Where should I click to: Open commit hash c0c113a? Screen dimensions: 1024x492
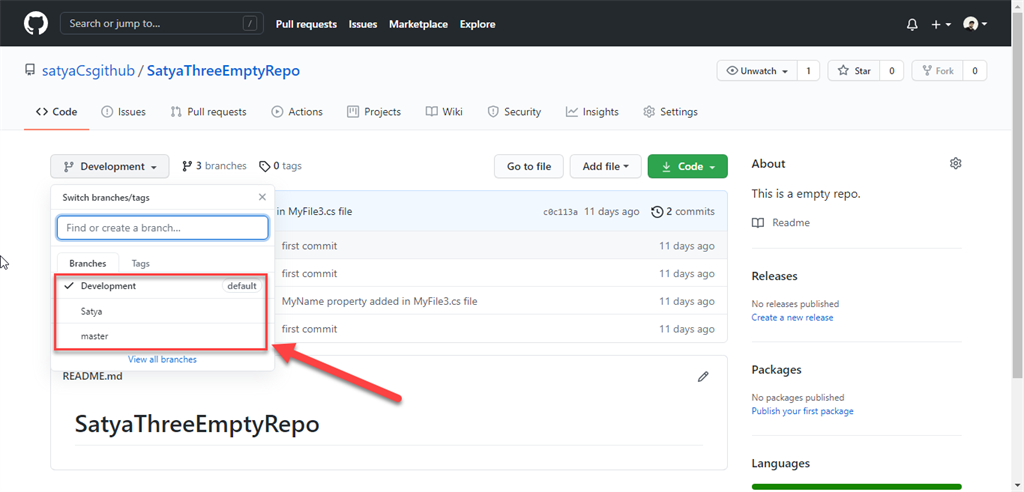(x=560, y=212)
